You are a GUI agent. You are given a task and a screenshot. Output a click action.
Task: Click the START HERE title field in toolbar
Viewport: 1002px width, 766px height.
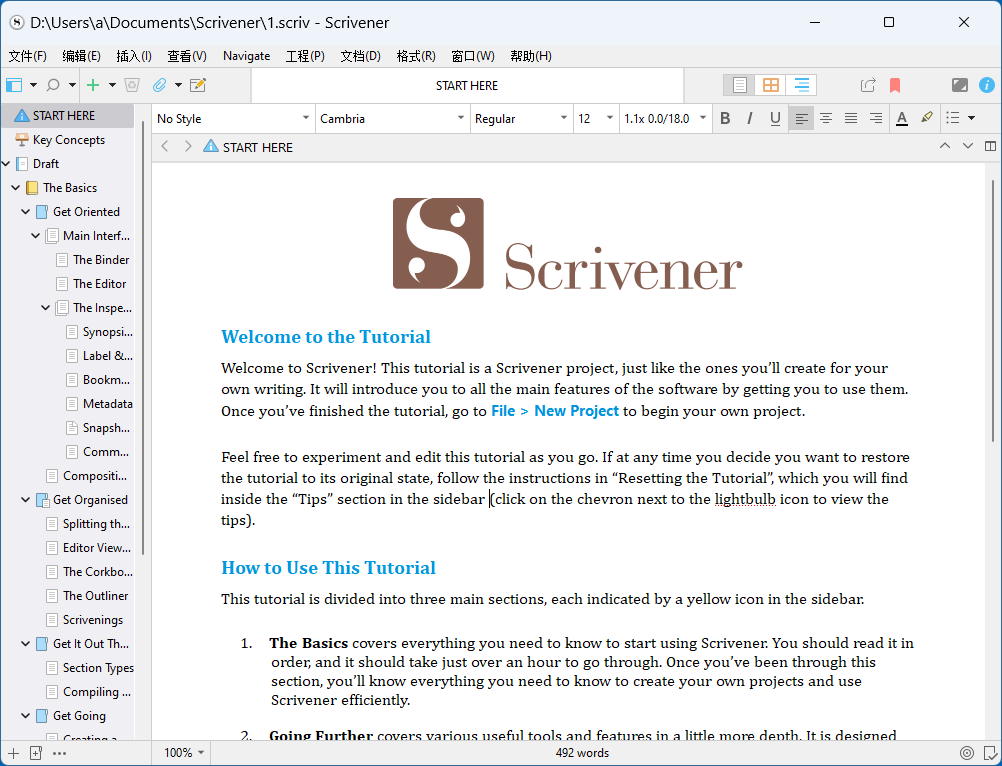click(x=467, y=86)
